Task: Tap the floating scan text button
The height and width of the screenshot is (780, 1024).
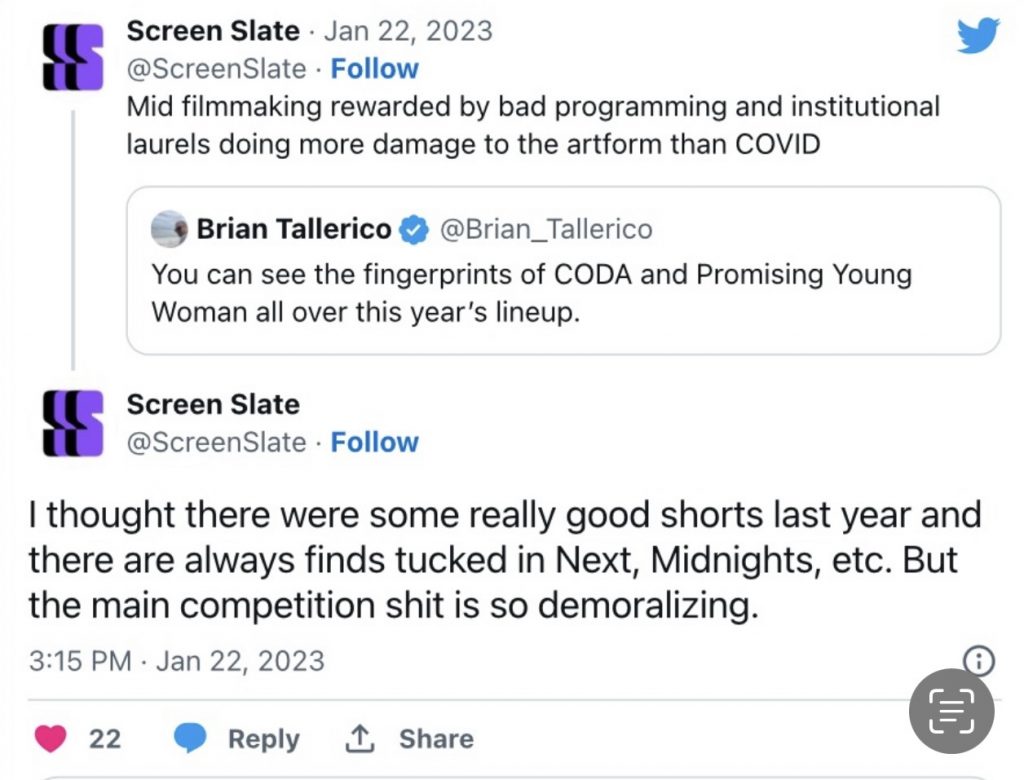Action: pos(951,710)
